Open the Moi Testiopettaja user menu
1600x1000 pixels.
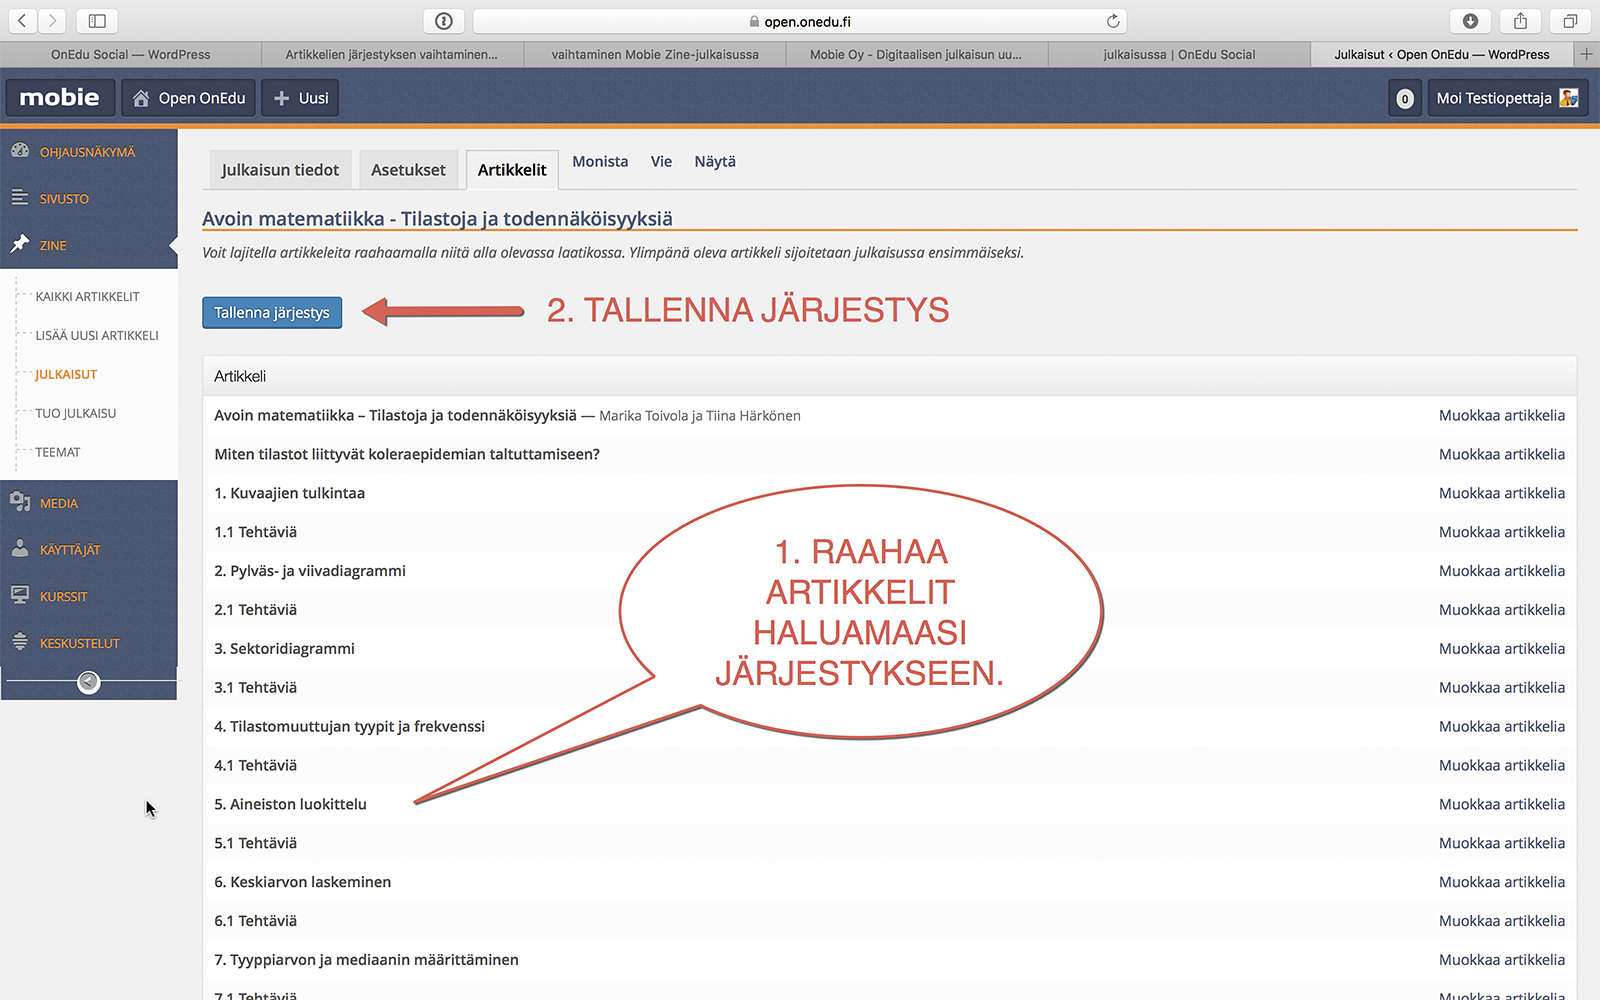coord(1507,98)
